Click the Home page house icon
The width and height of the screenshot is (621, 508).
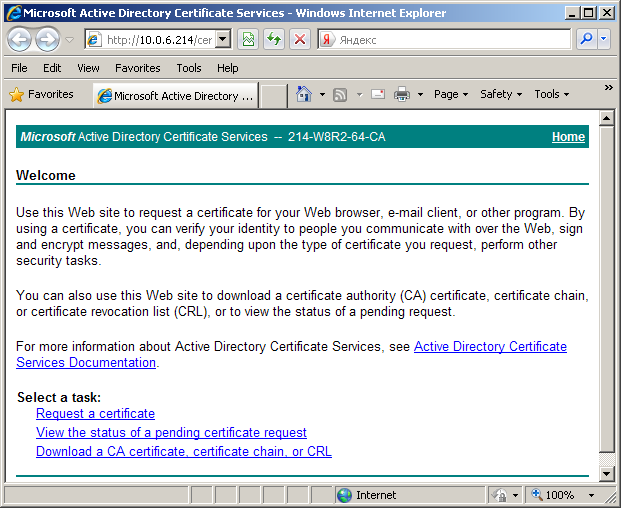click(x=304, y=94)
